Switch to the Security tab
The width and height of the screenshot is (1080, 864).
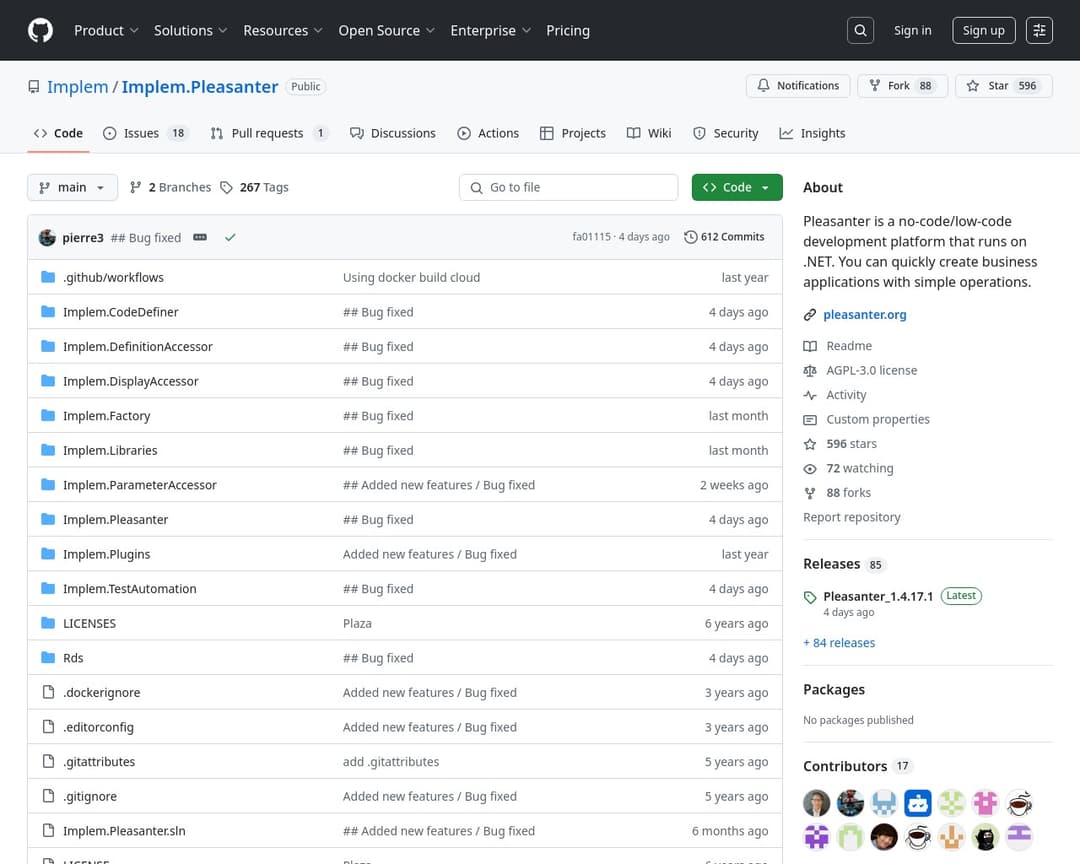(725, 133)
